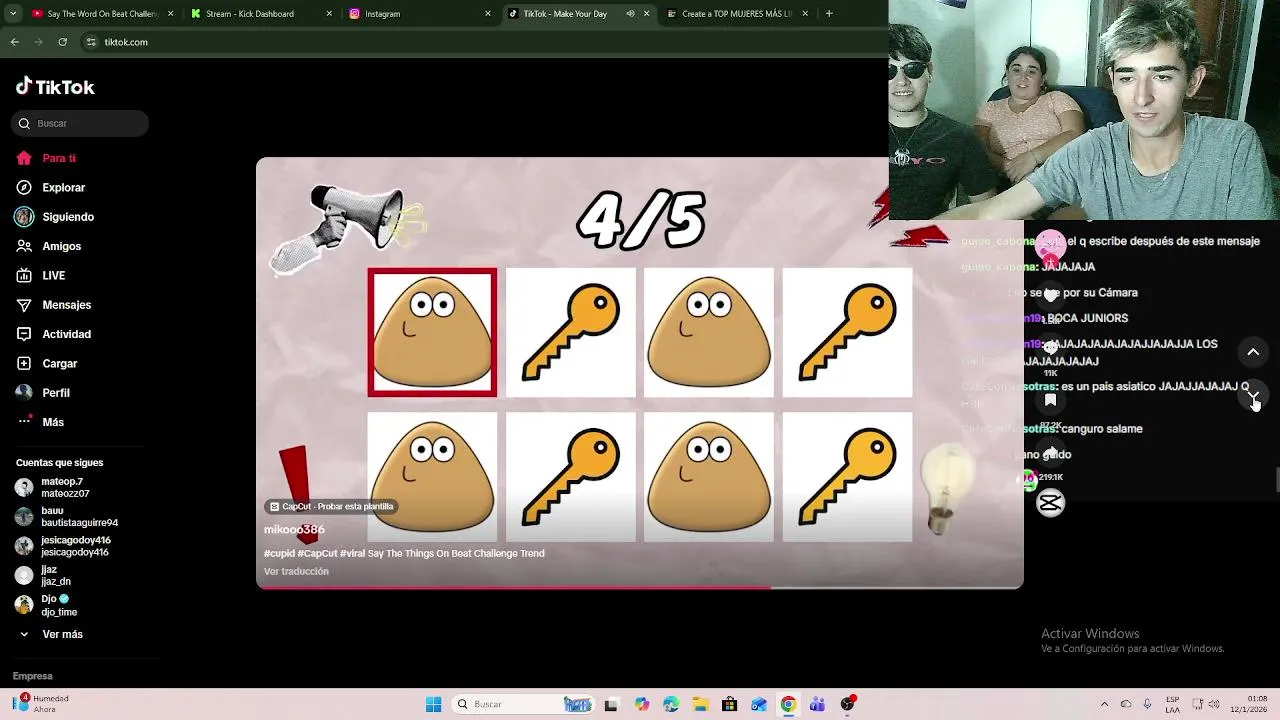Open the video creator's avatar

(x=1050, y=243)
